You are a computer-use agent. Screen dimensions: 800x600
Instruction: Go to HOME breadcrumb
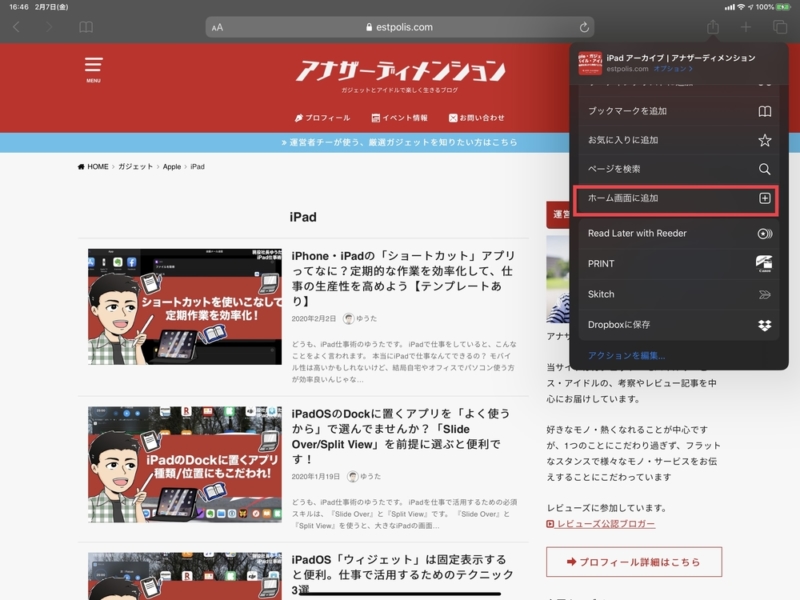pyautogui.click(x=93, y=167)
